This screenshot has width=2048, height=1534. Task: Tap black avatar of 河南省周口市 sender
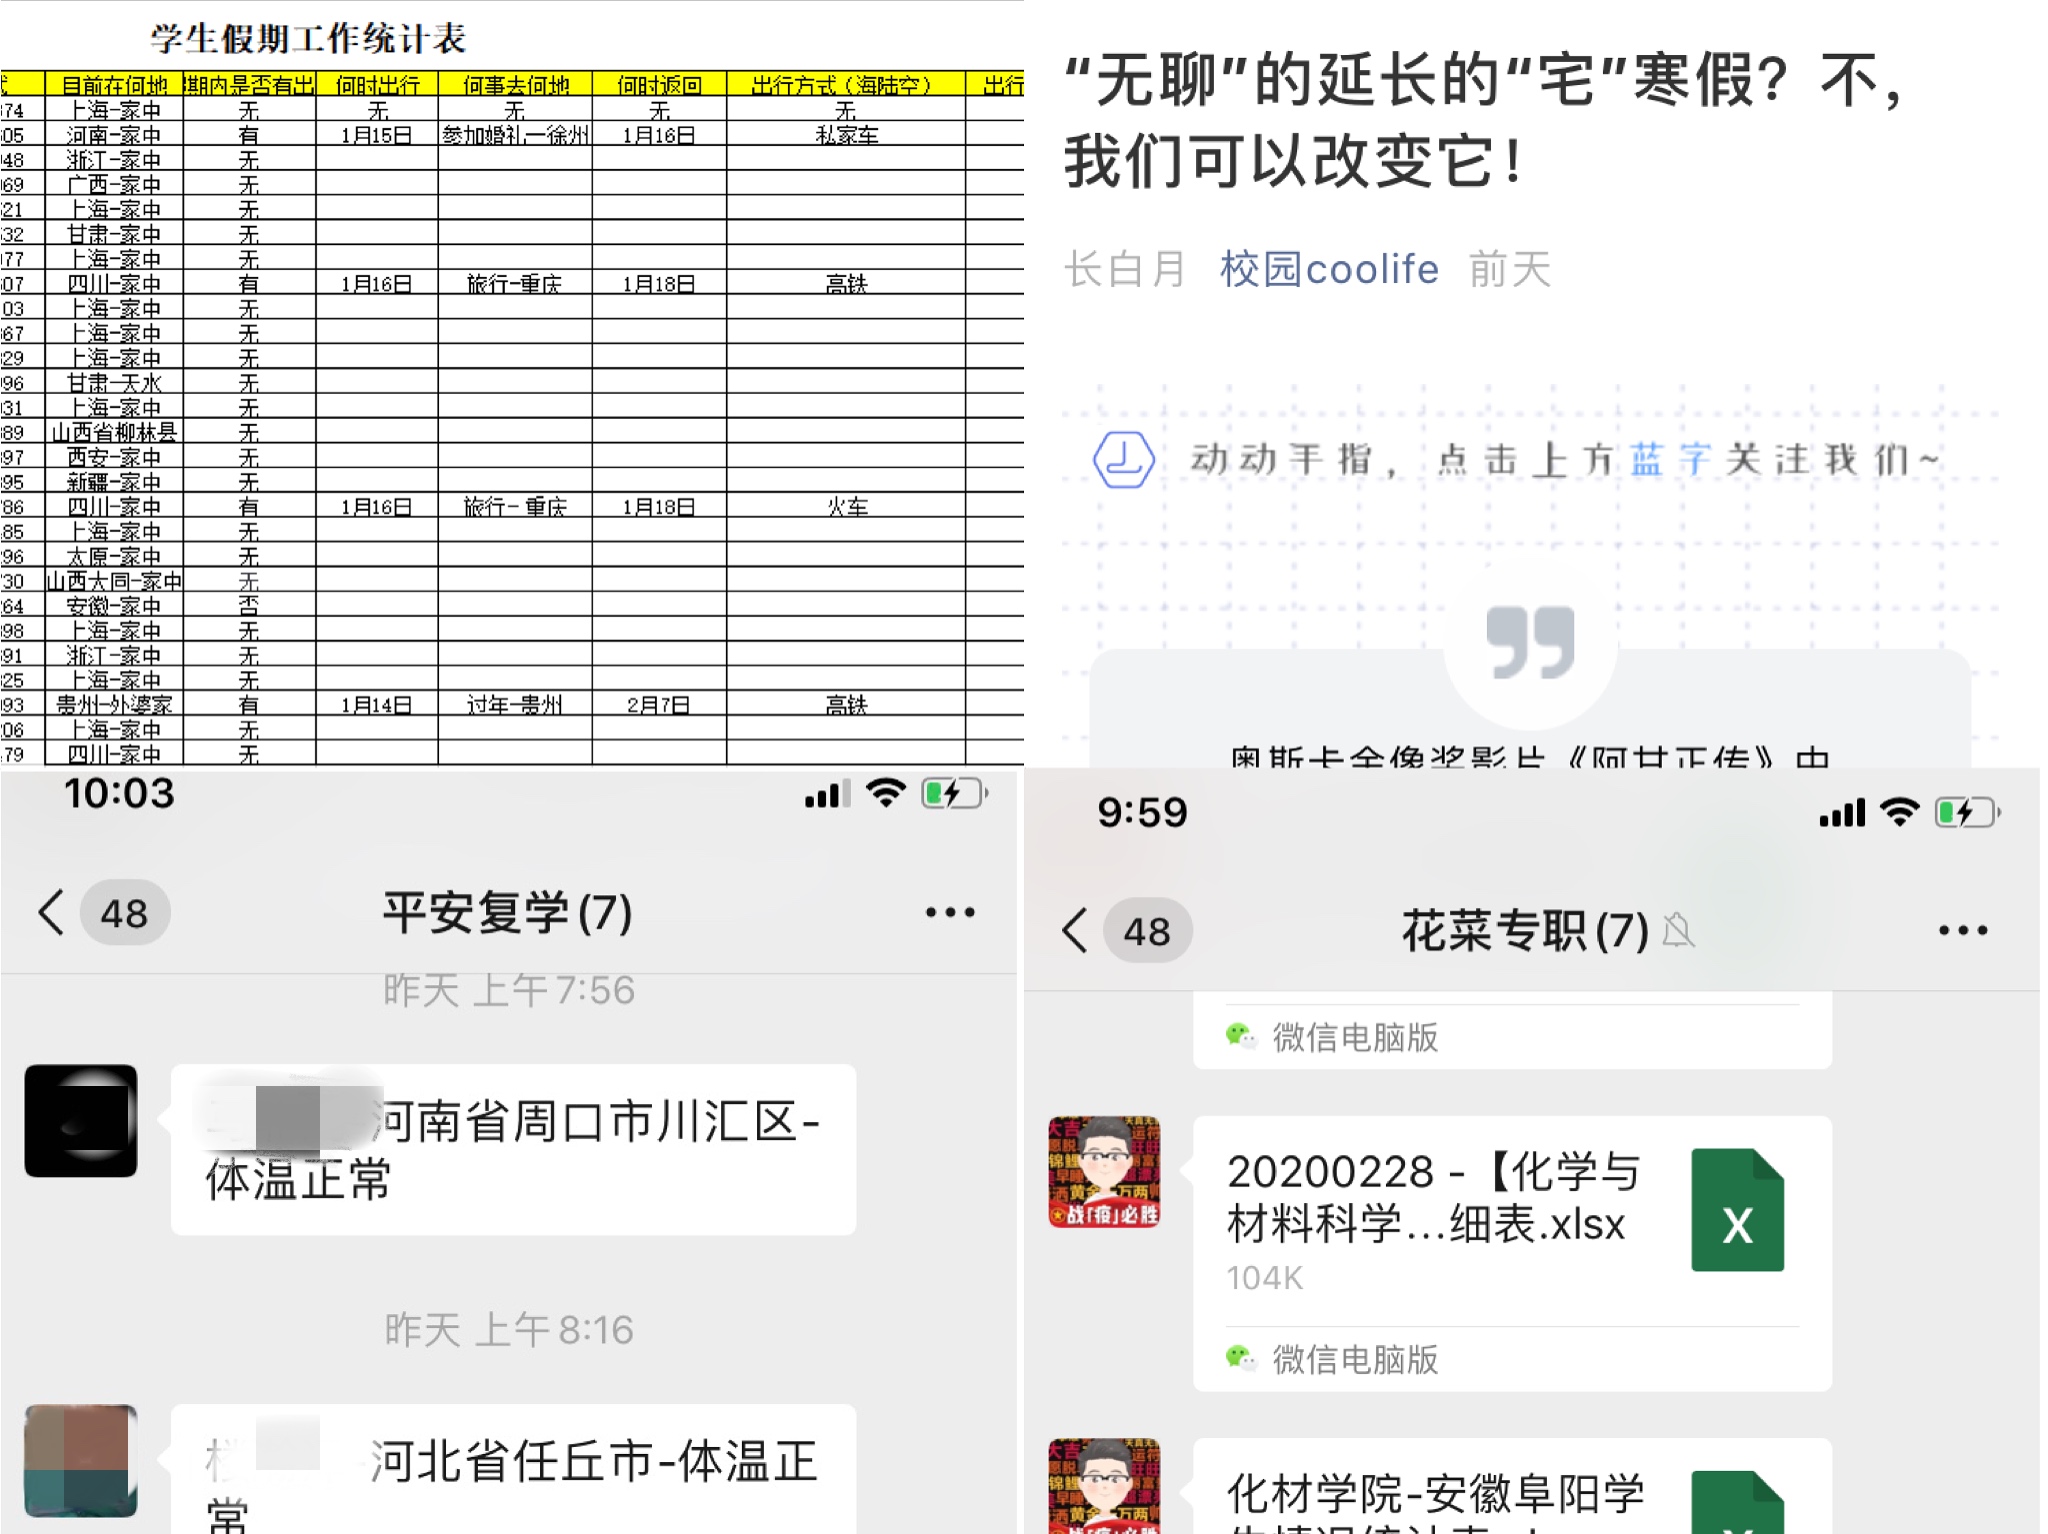pos(81,1120)
